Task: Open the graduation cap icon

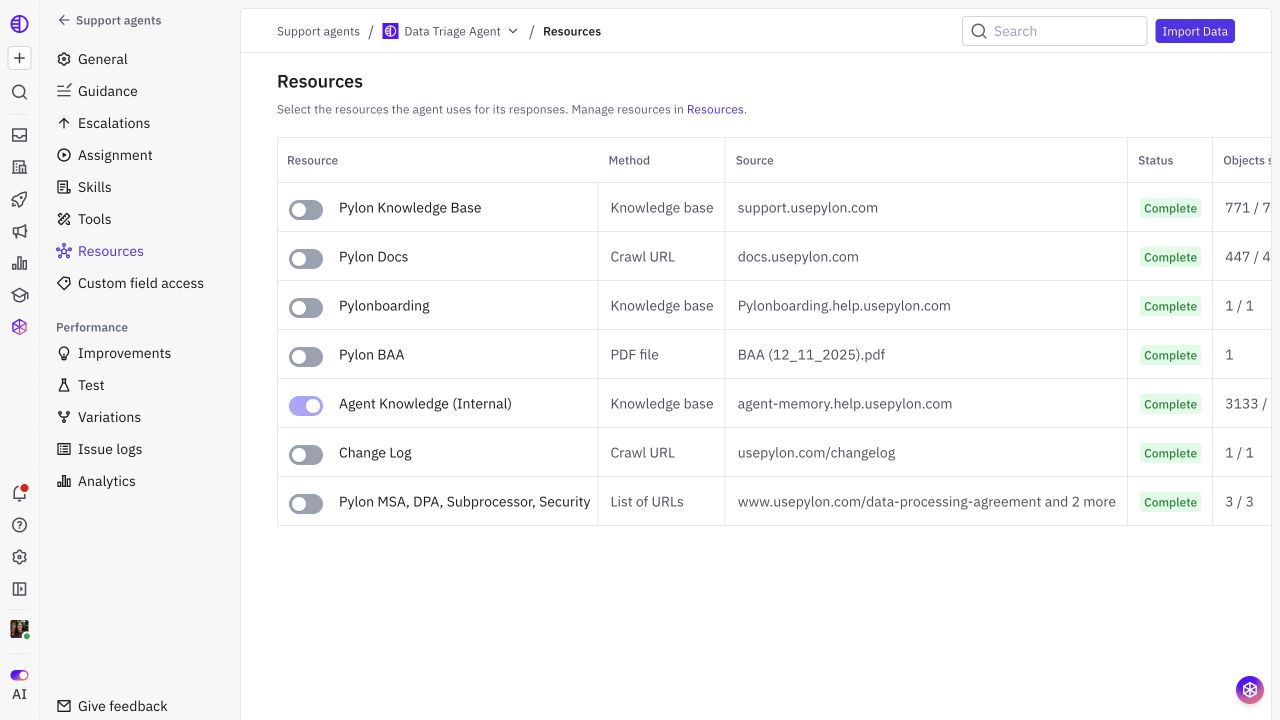Action: pyautogui.click(x=19, y=295)
